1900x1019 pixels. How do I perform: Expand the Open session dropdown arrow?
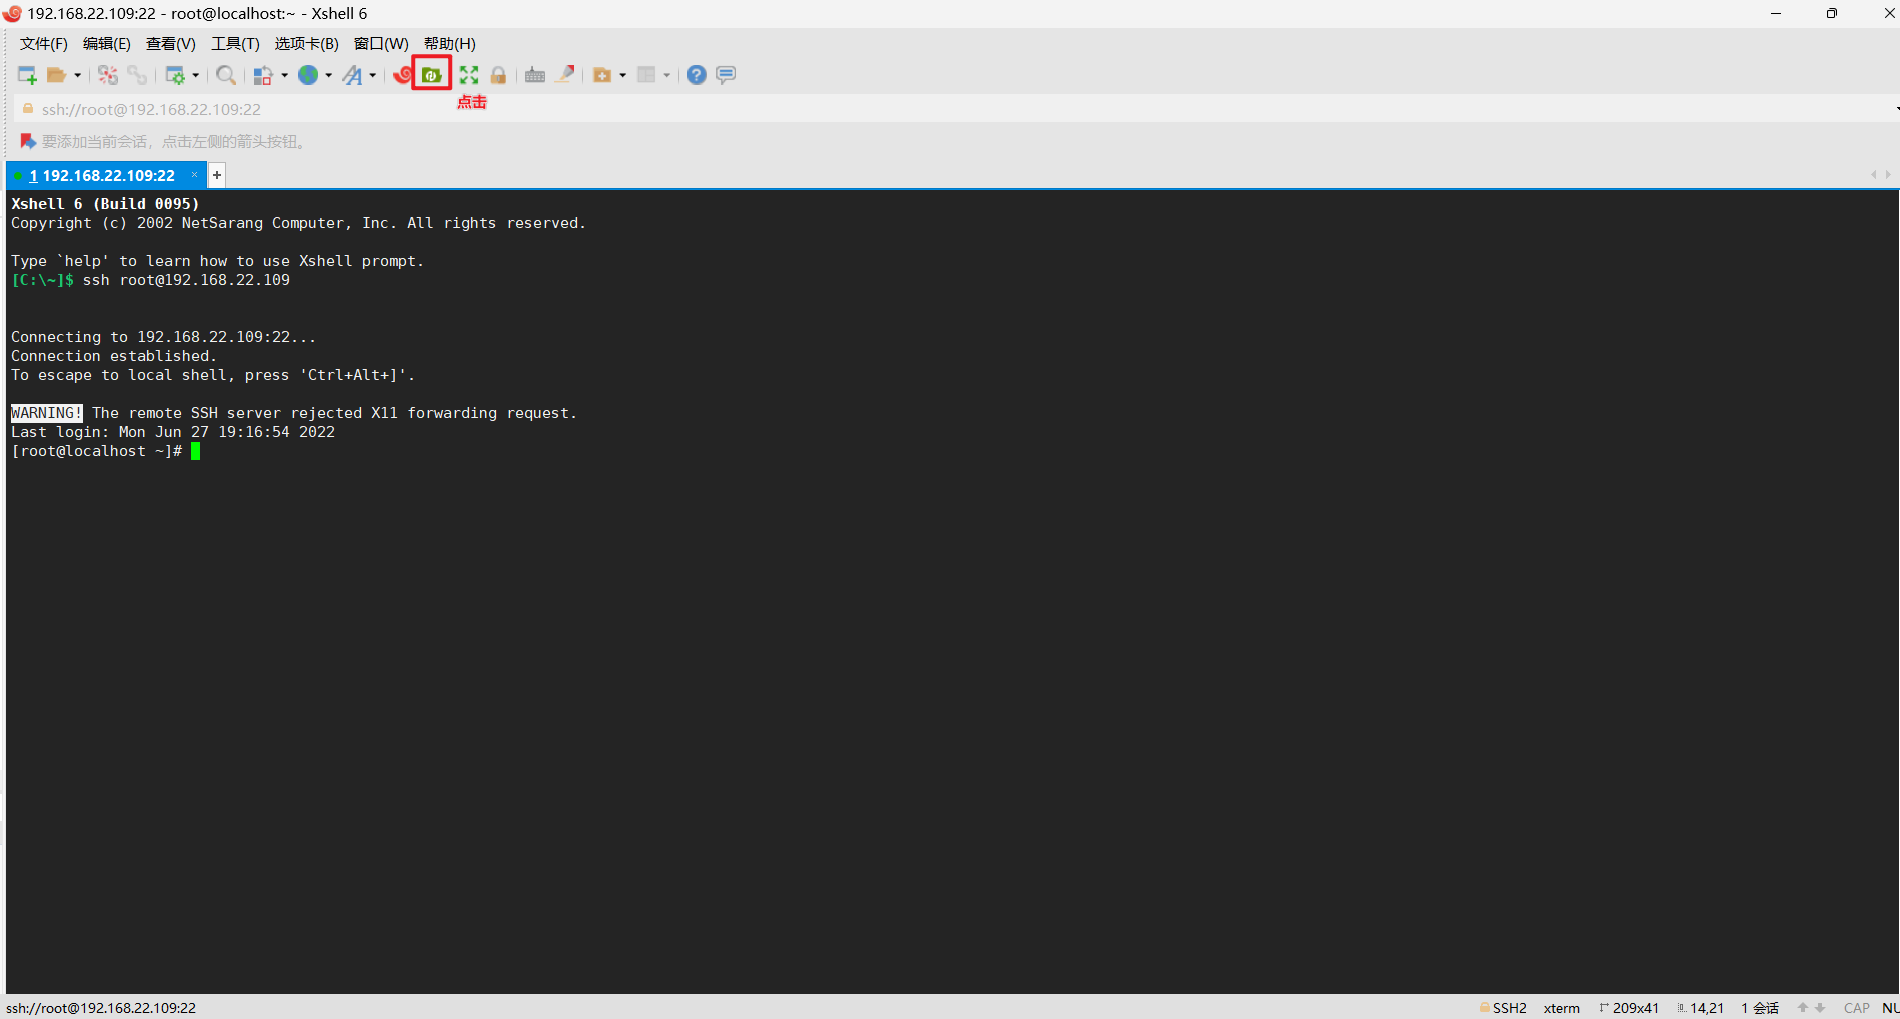point(77,75)
